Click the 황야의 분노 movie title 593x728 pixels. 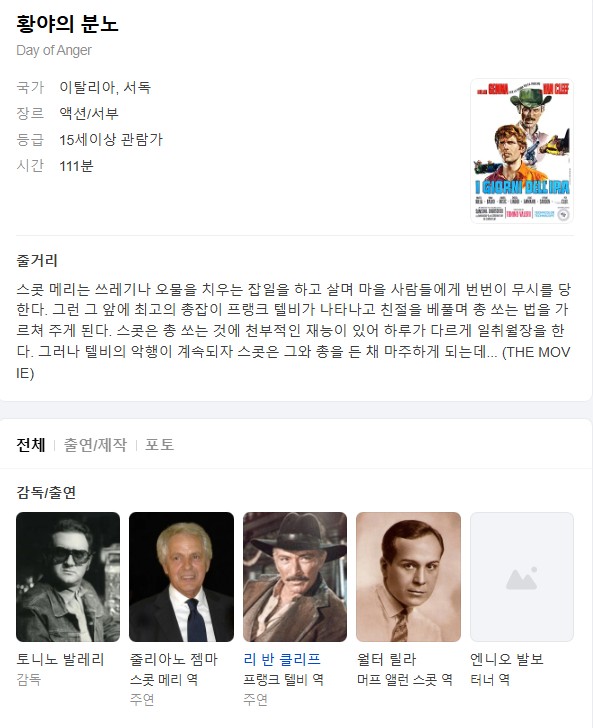(67, 24)
